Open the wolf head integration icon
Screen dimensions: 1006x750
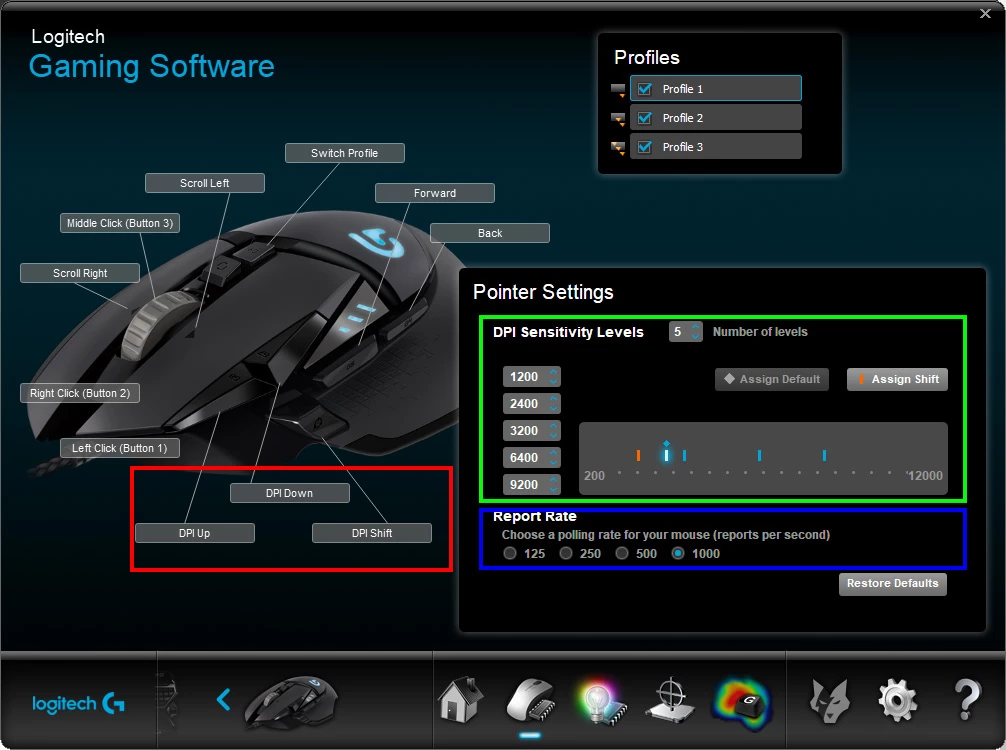point(830,701)
